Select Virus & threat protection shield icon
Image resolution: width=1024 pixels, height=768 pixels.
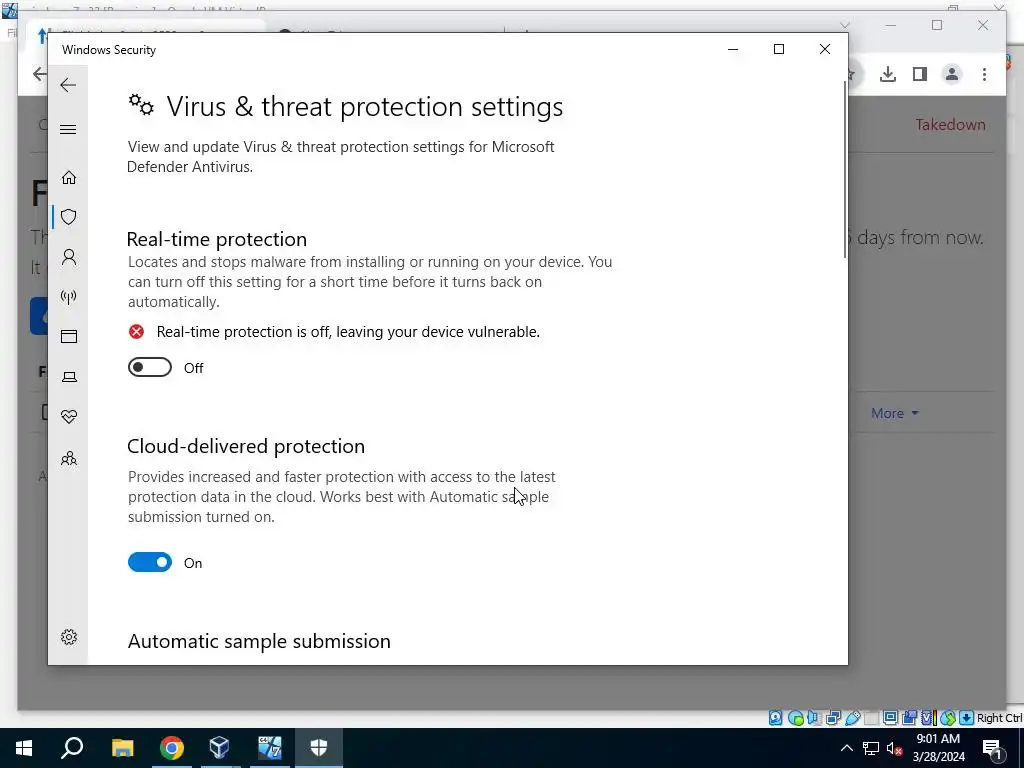click(x=69, y=217)
